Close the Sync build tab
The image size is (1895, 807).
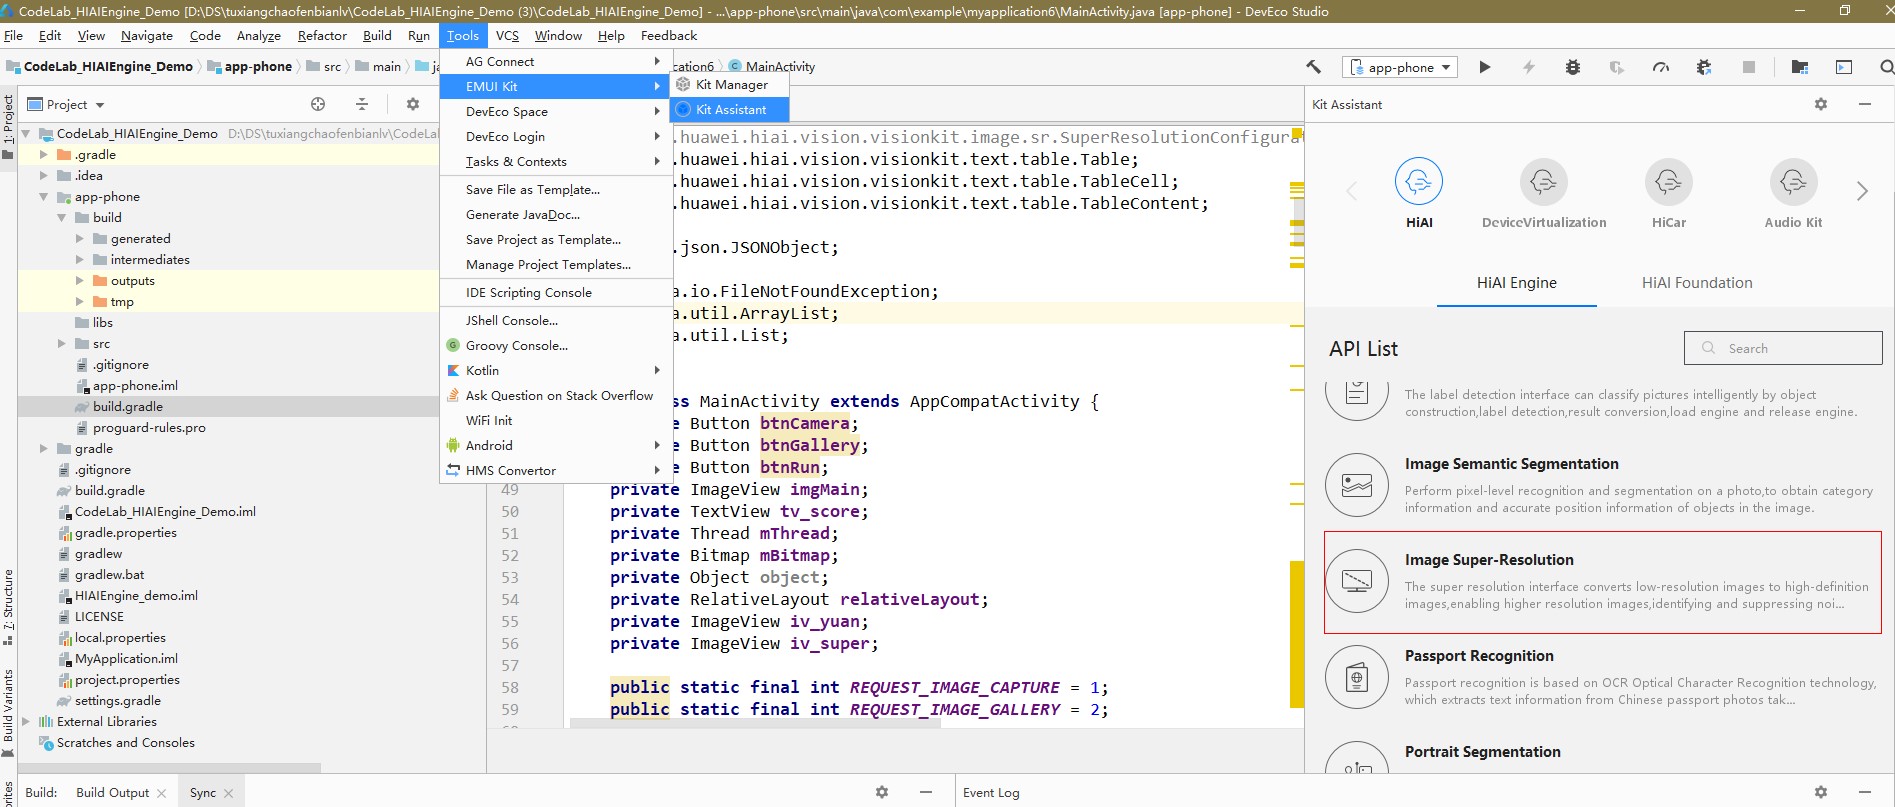click(x=228, y=793)
